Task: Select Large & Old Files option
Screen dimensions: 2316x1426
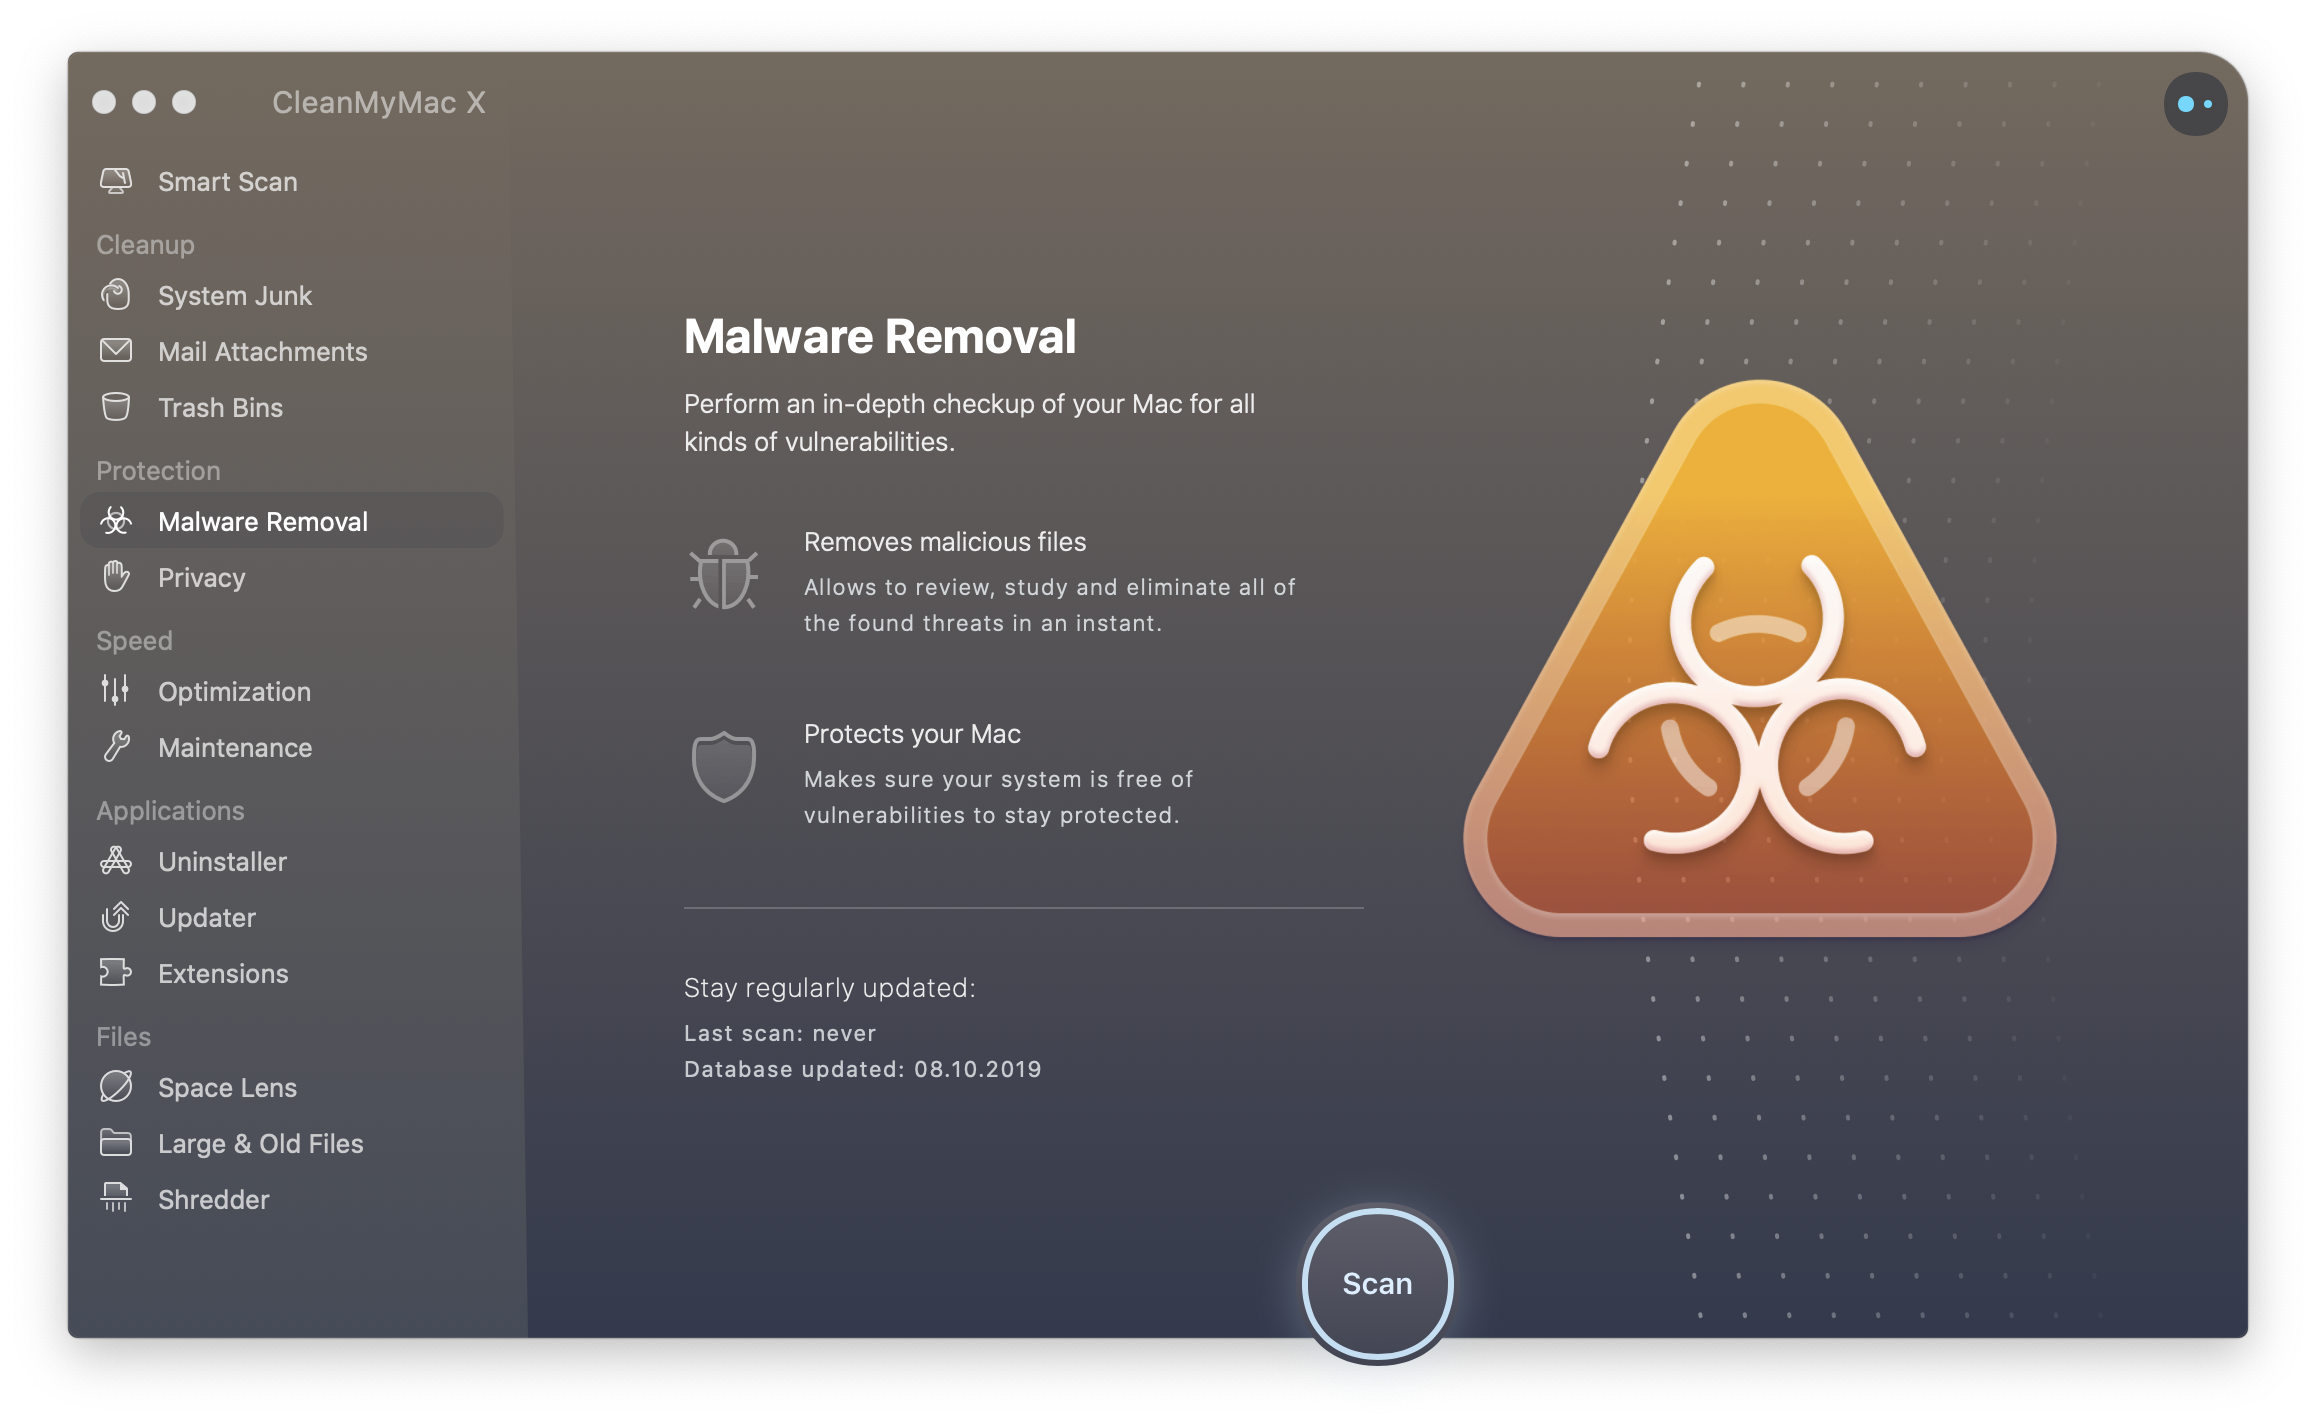Action: point(261,1141)
